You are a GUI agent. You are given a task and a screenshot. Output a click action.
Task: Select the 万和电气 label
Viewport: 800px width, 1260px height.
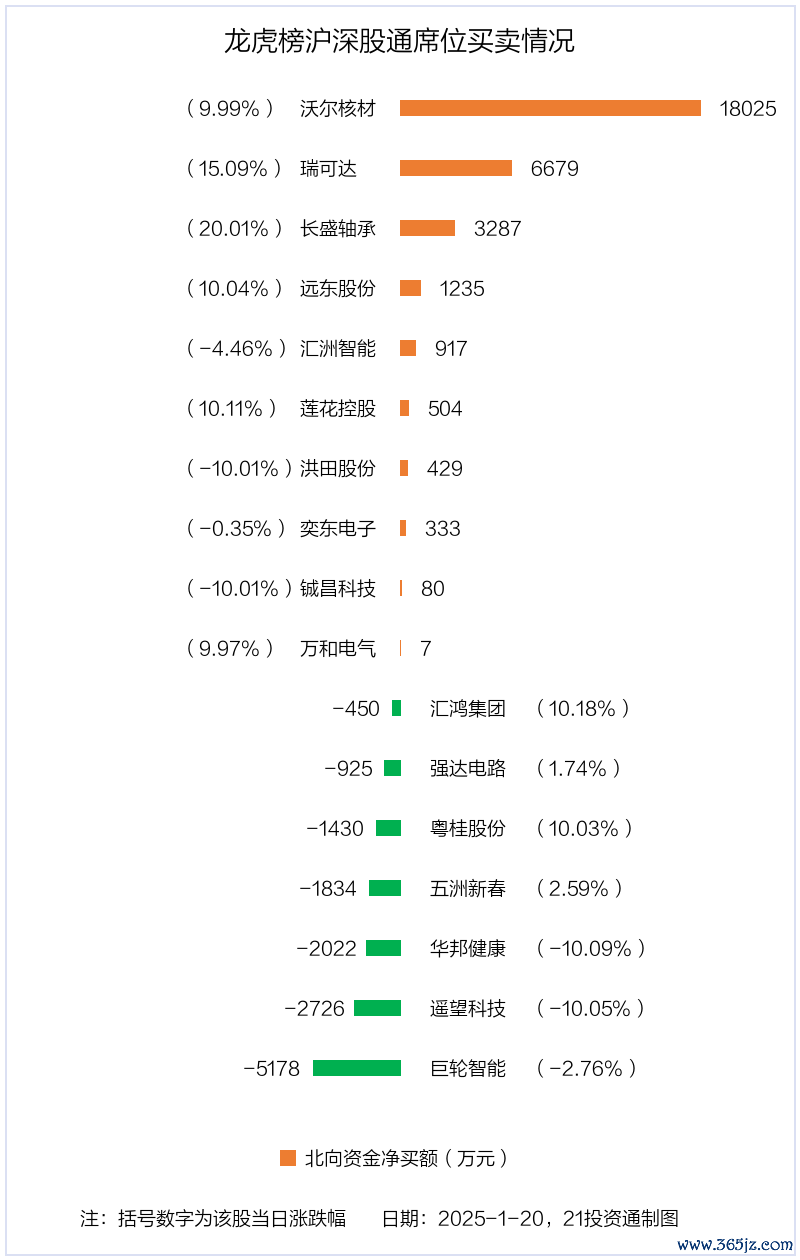pyautogui.click(x=338, y=648)
